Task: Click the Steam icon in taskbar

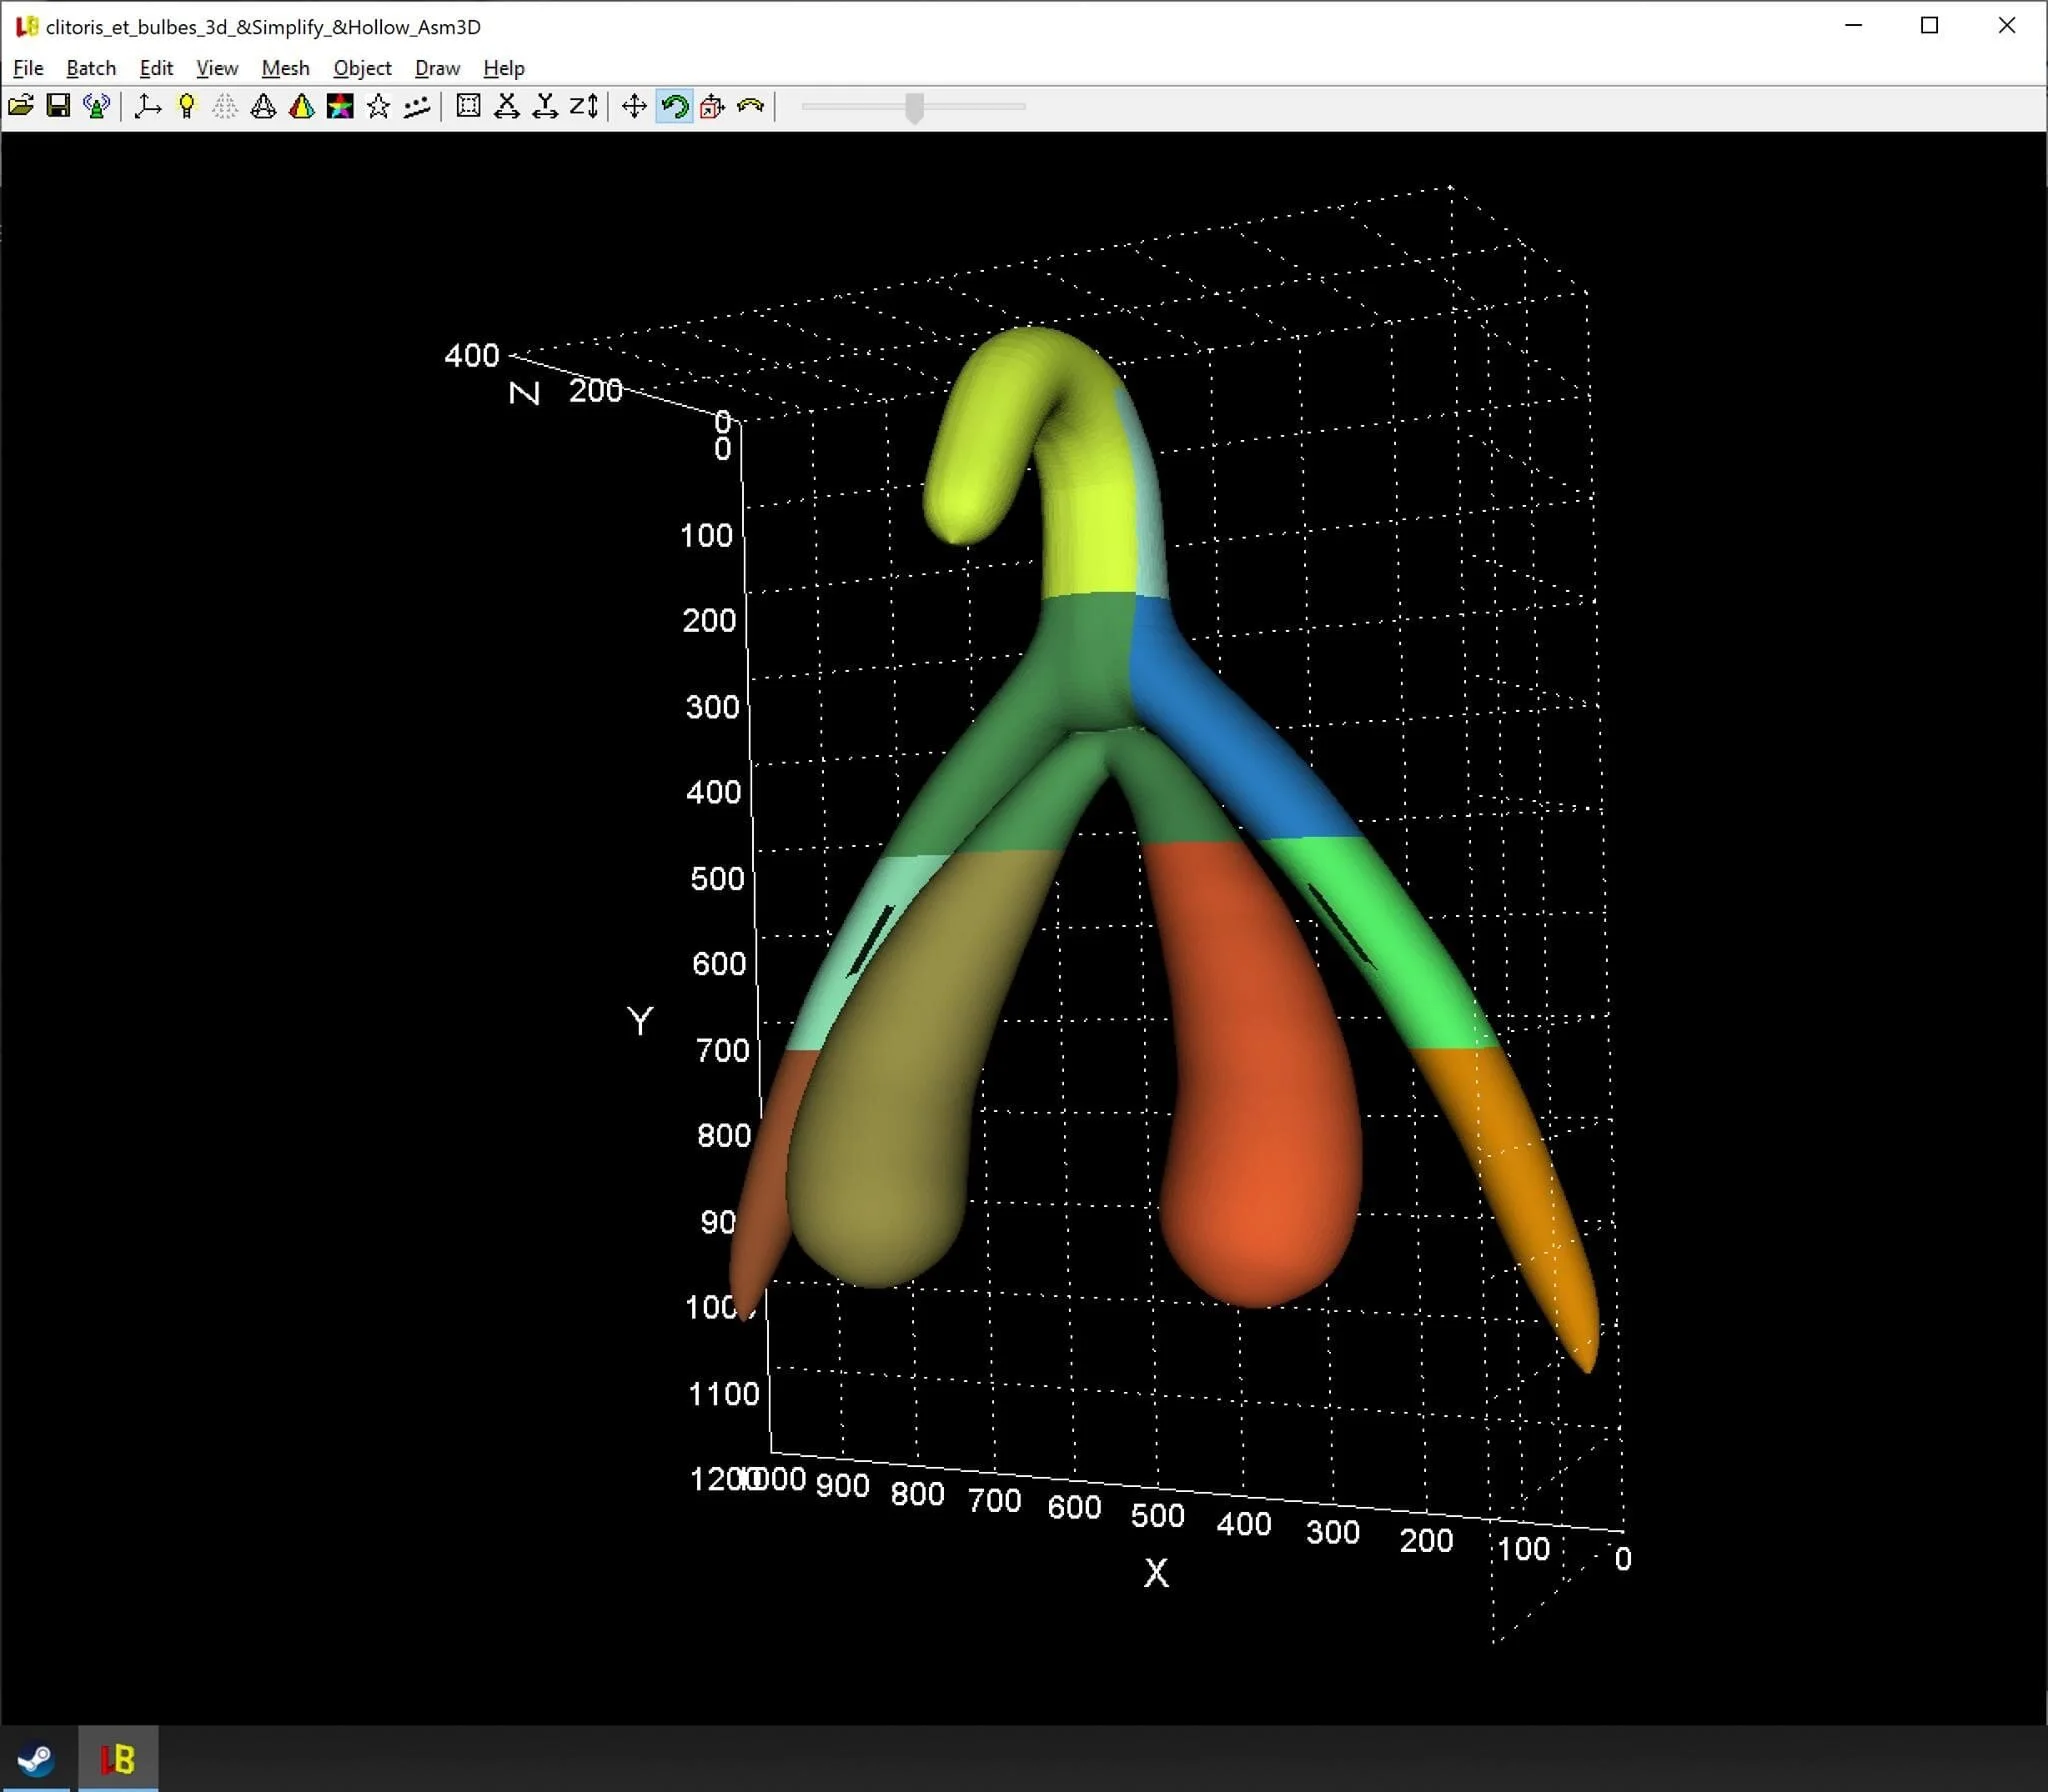Action: click(36, 1759)
